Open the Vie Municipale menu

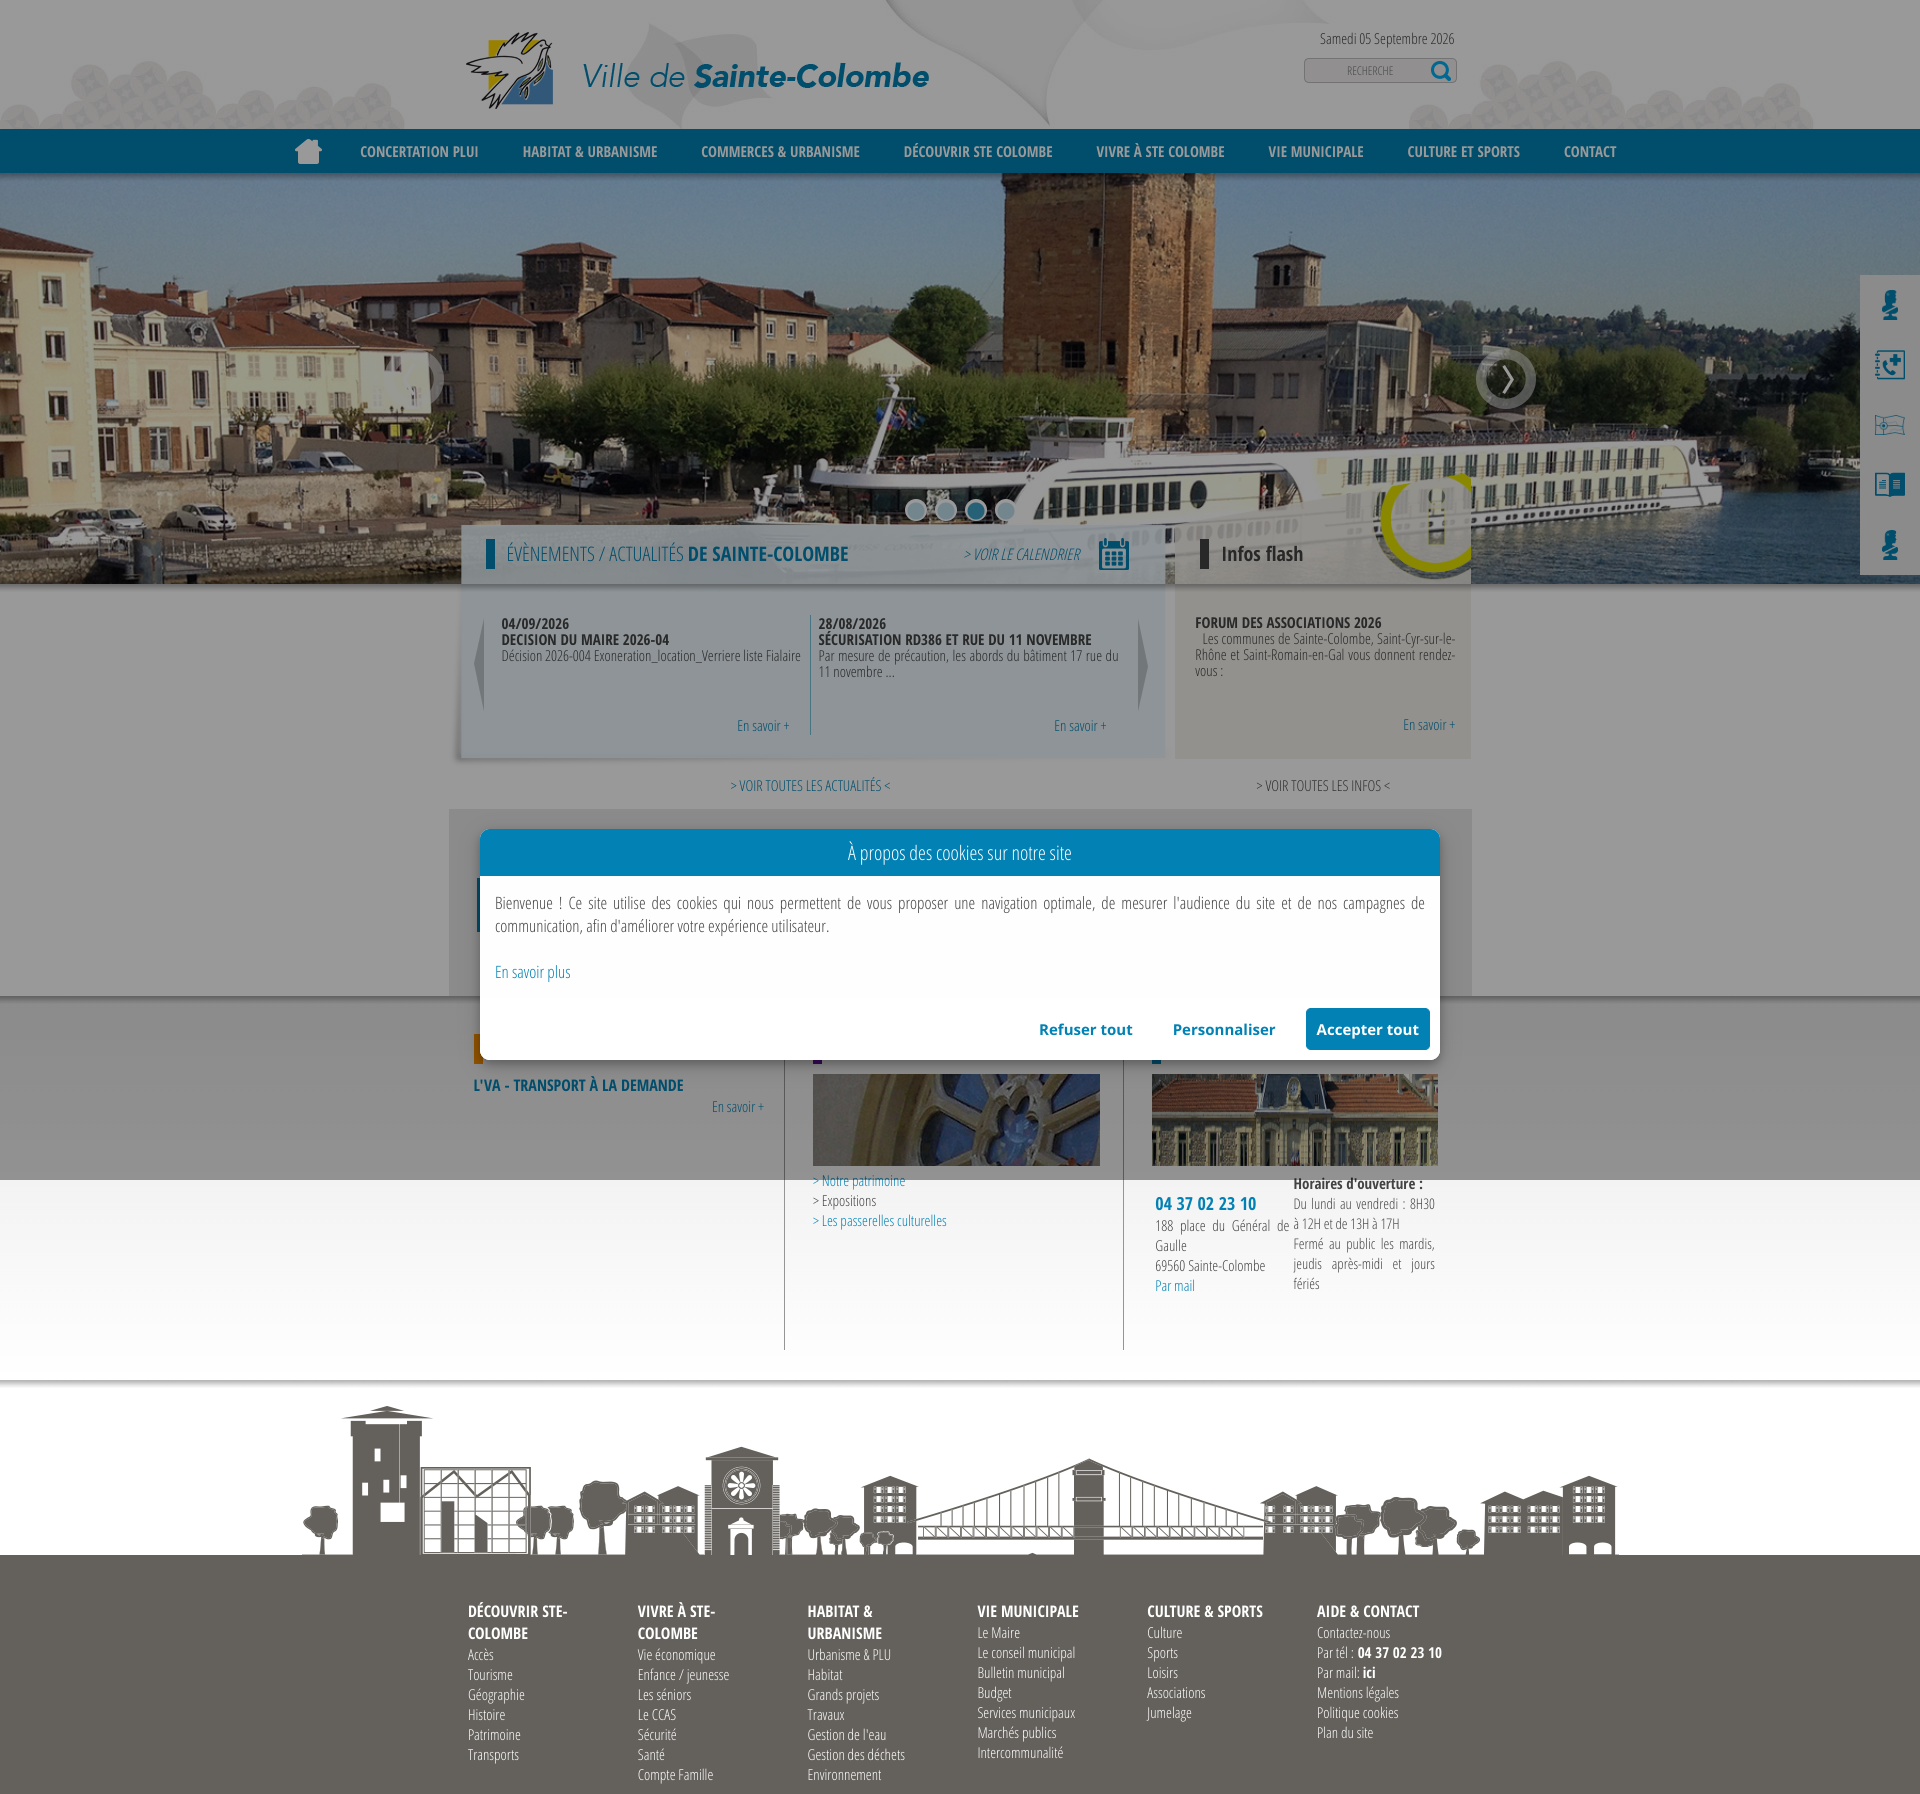point(1316,152)
